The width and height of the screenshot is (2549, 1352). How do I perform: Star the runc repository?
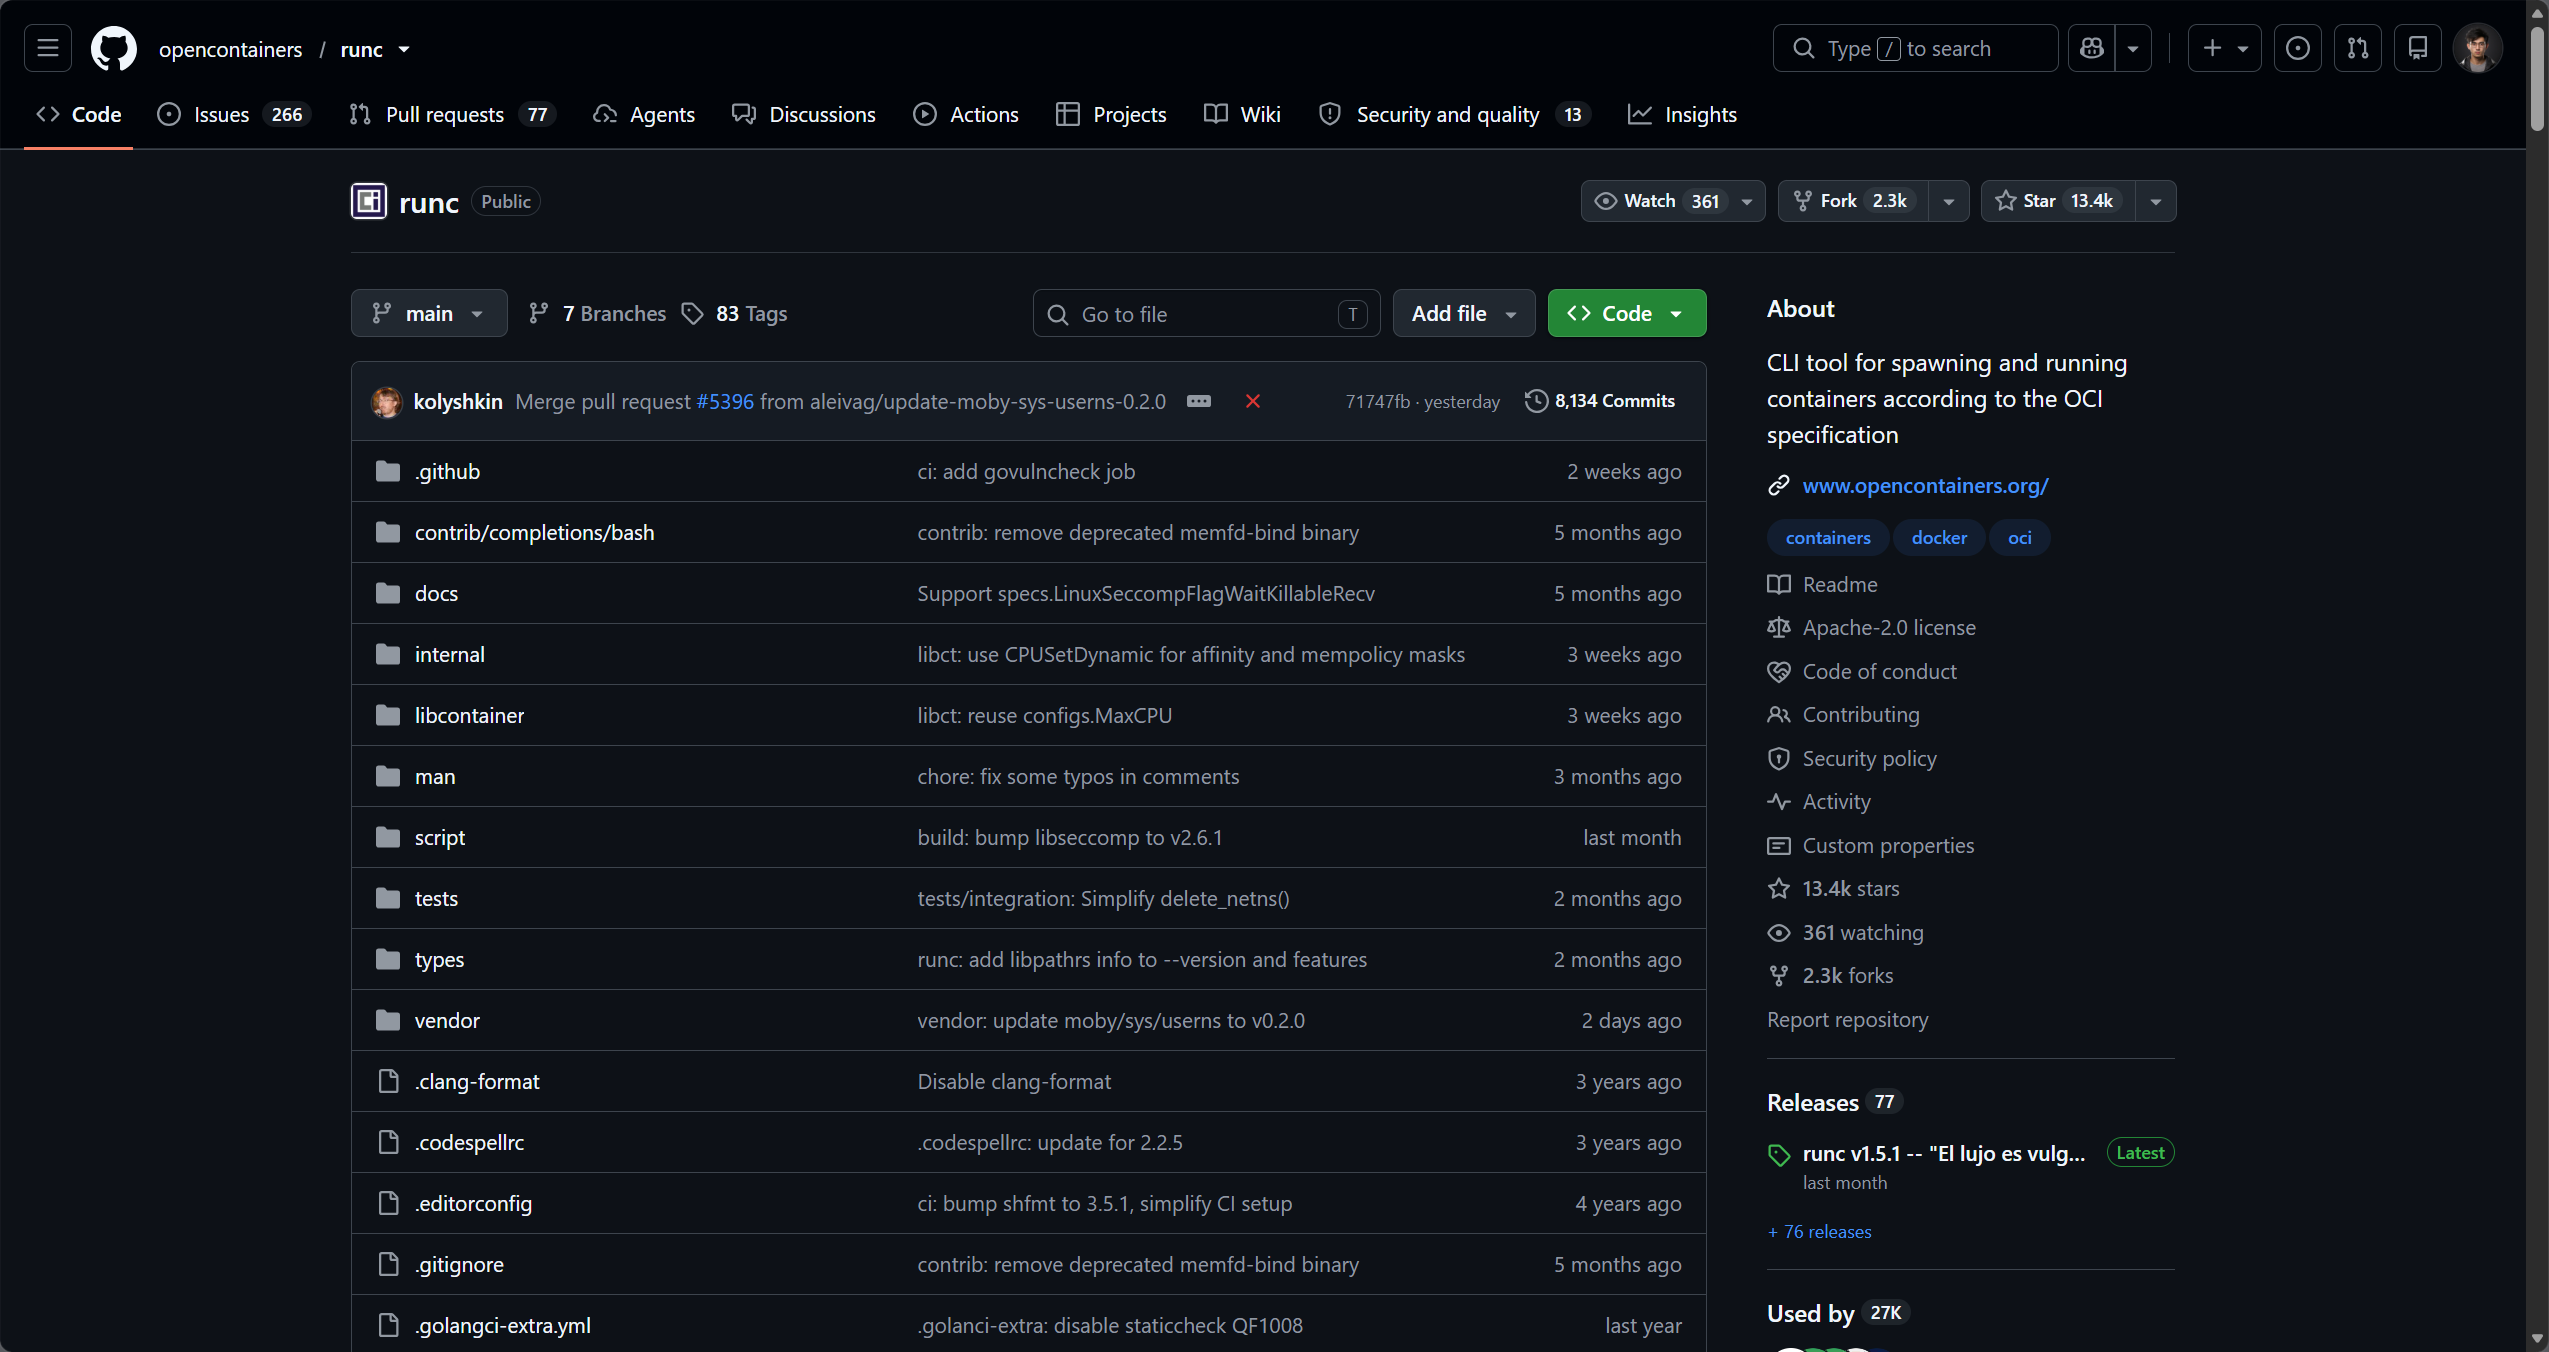tap(2058, 201)
